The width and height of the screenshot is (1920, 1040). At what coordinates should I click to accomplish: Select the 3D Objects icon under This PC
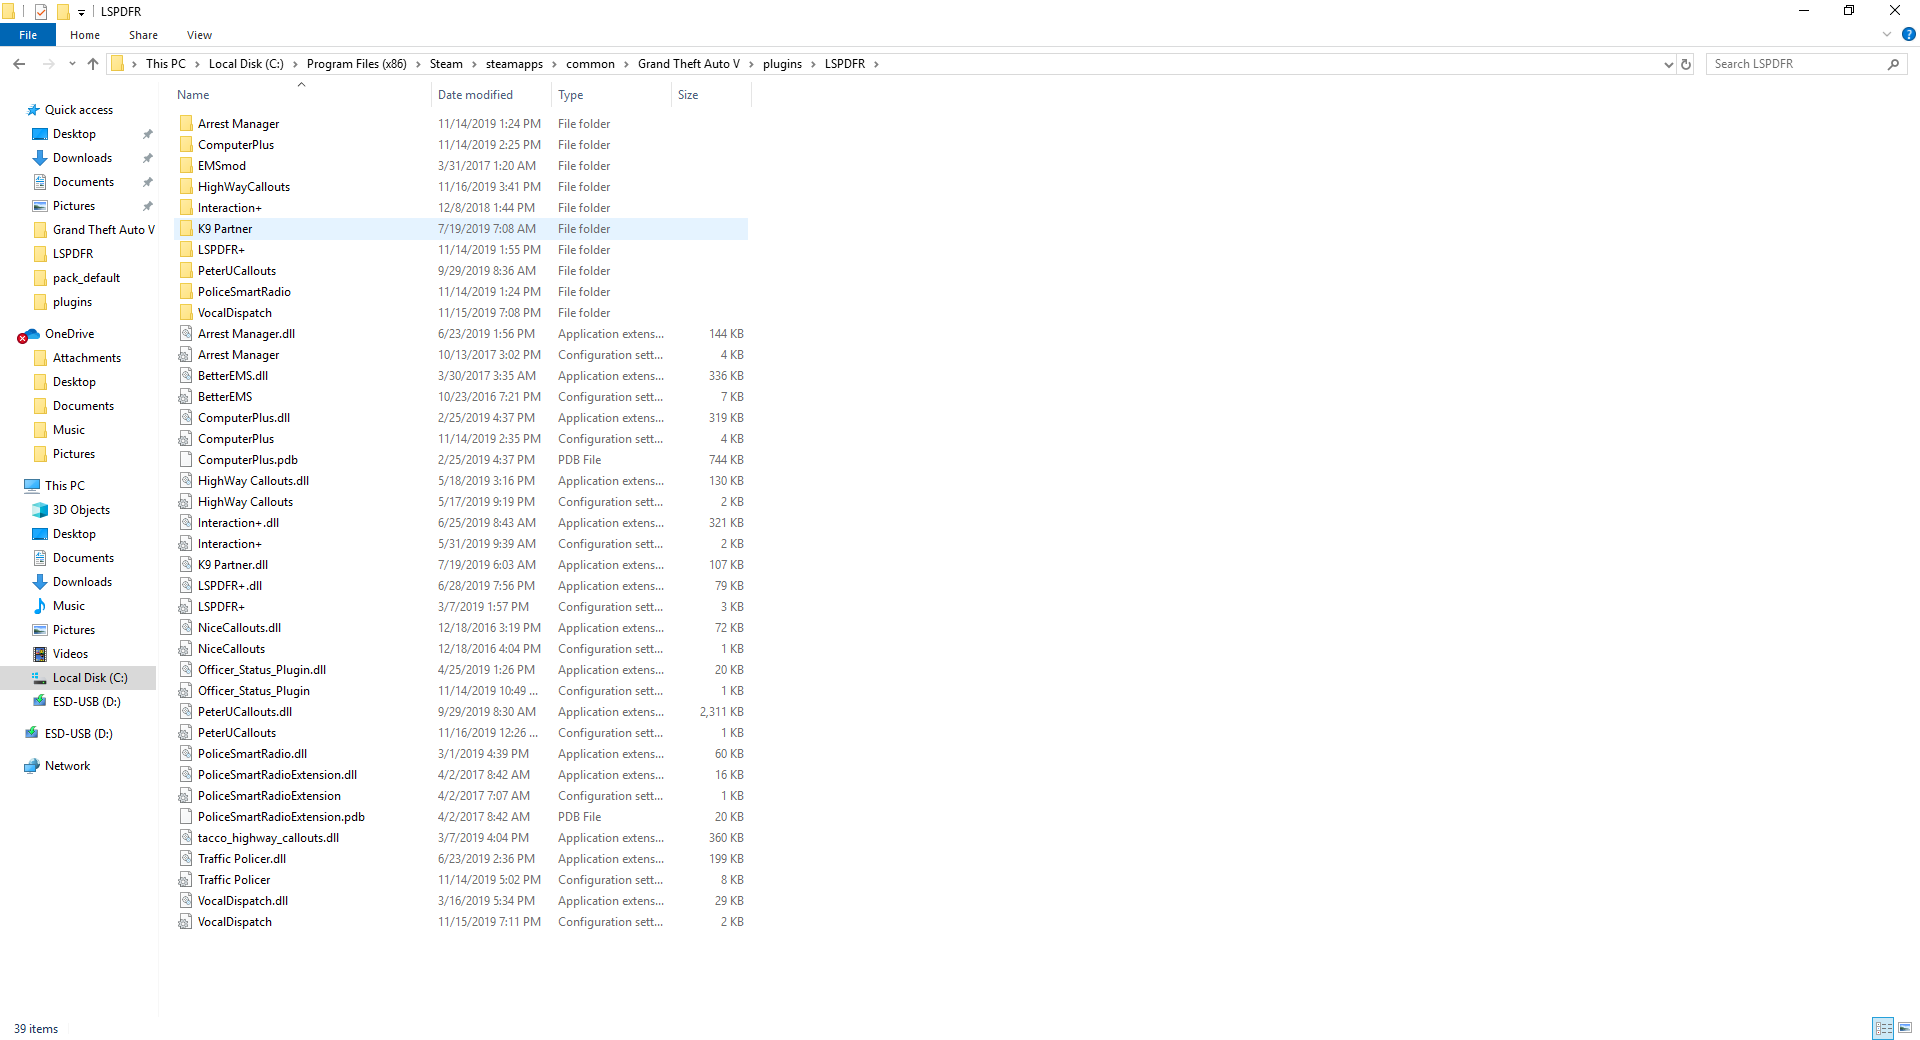click(40, 510)
